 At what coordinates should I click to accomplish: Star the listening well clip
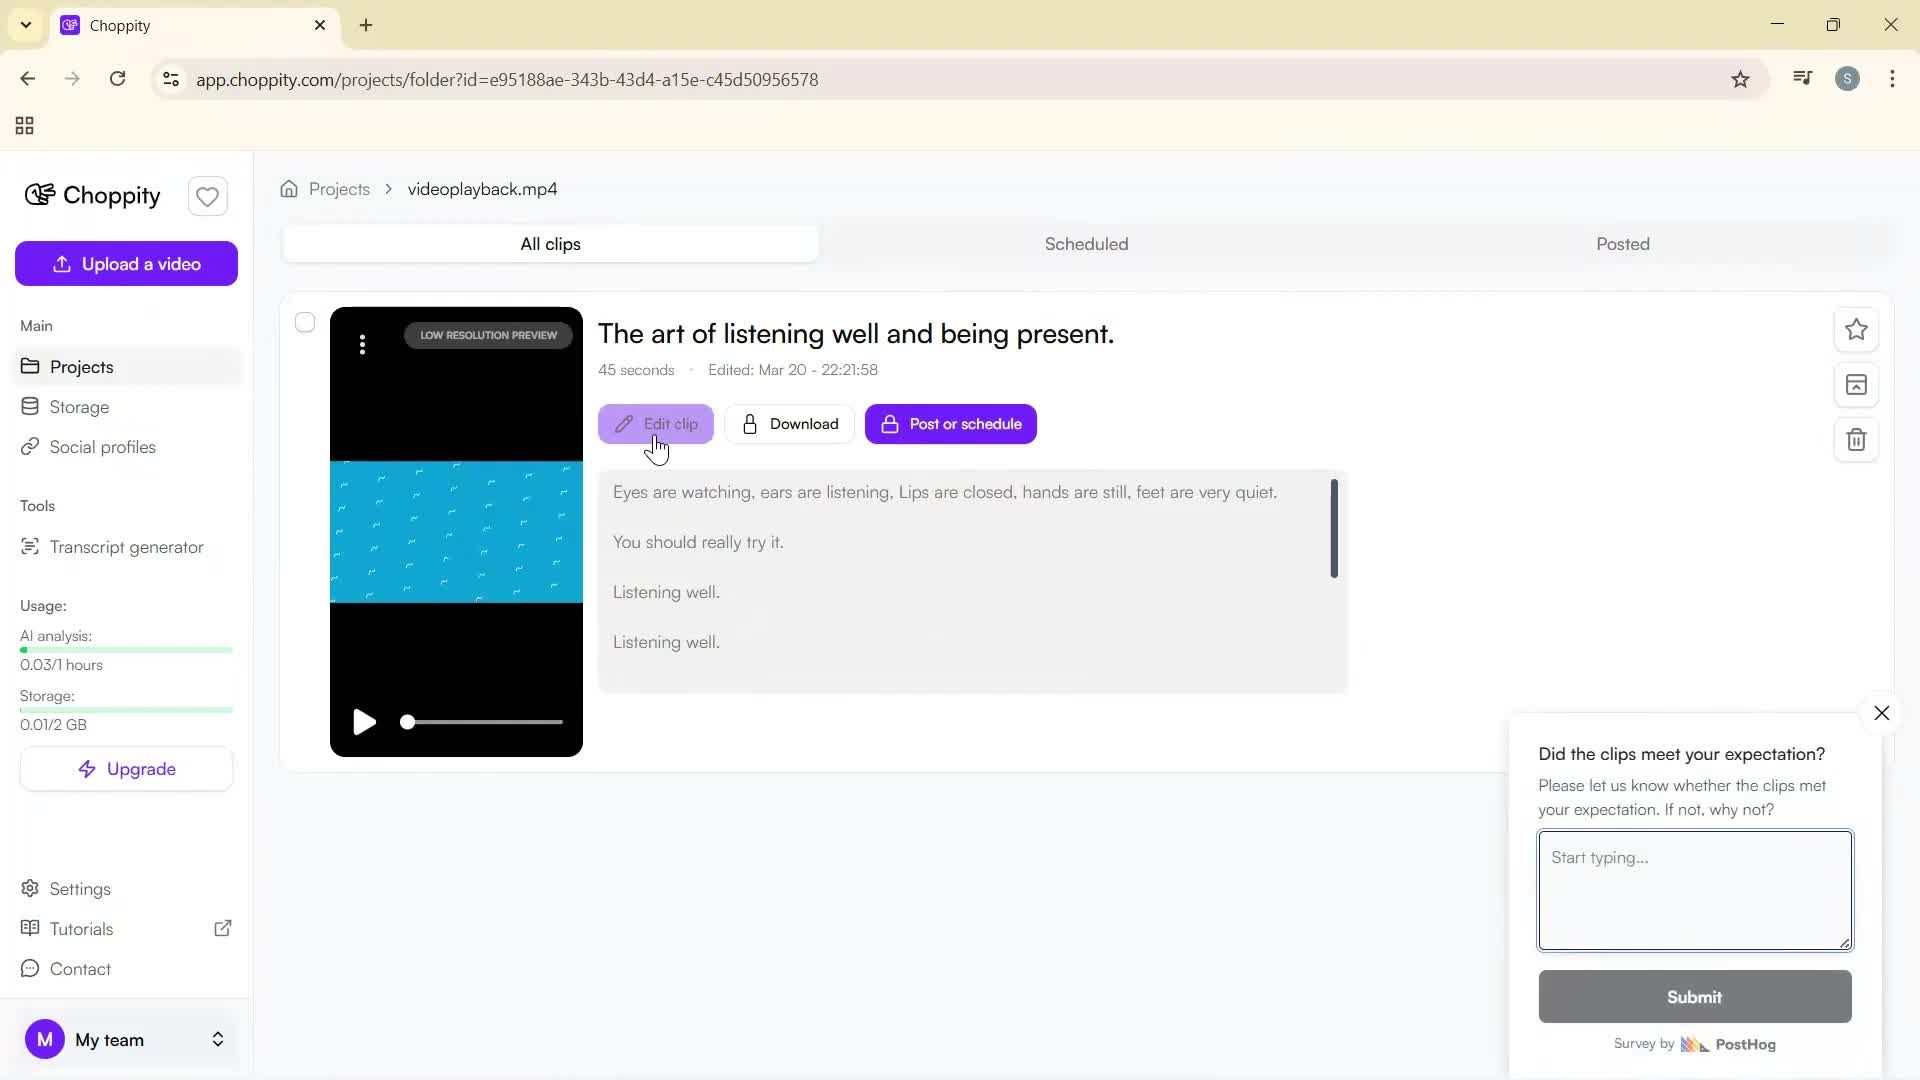pyautogui.click(x=1856, y=330)
